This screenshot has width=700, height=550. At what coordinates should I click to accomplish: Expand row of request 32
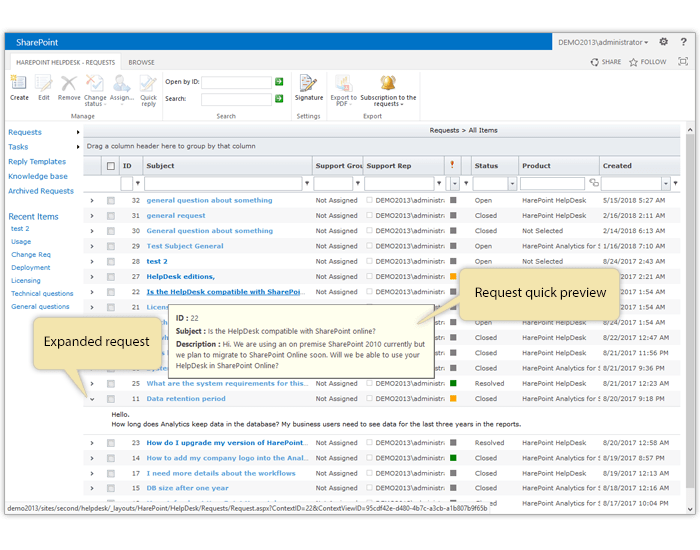click(x=92, y=201)
